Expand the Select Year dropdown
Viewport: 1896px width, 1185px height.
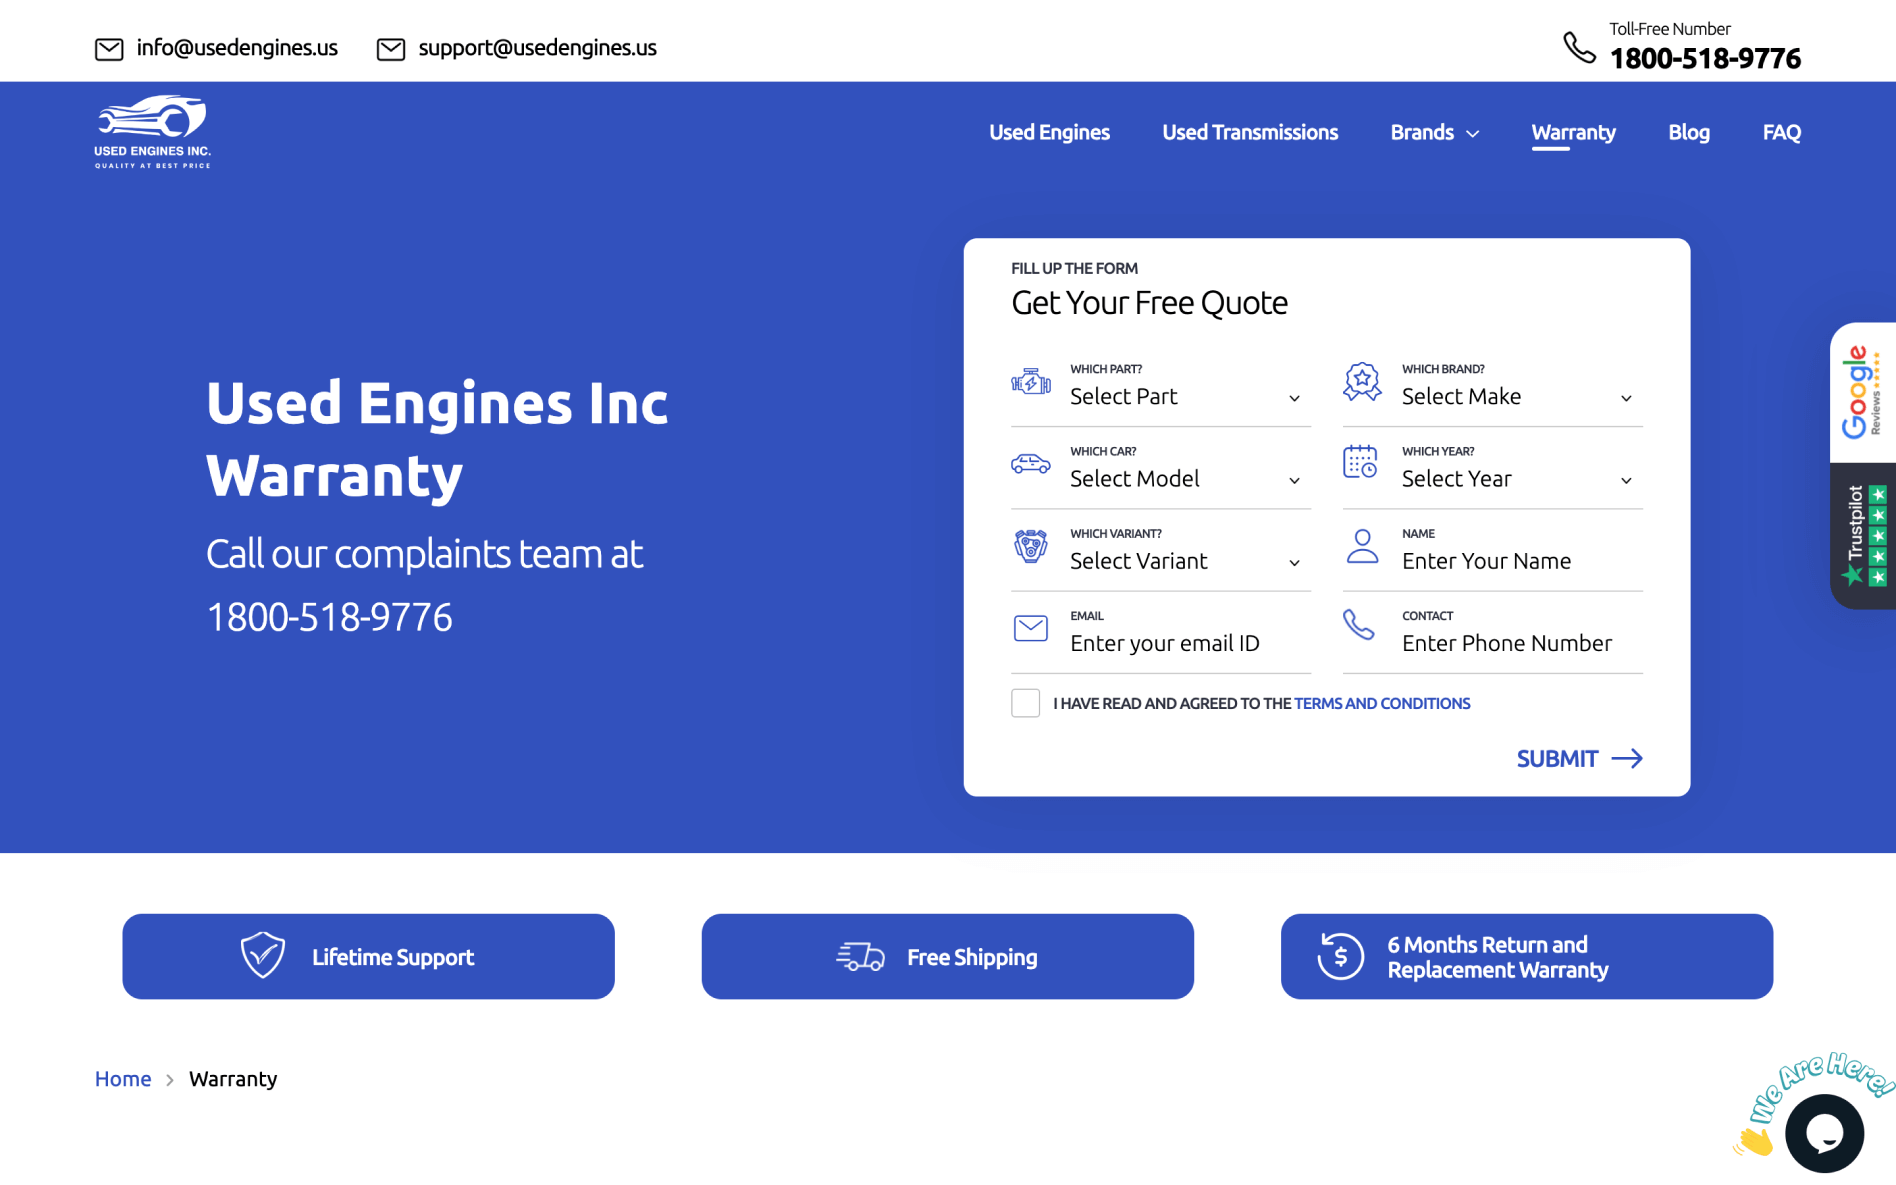1515,479
